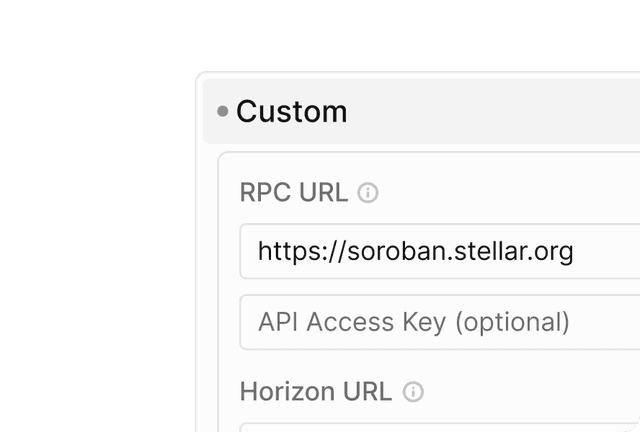The width and height of the screenshot is (640, 432).
Task: Focus the RPC URL input field
Action: (440, 251)
